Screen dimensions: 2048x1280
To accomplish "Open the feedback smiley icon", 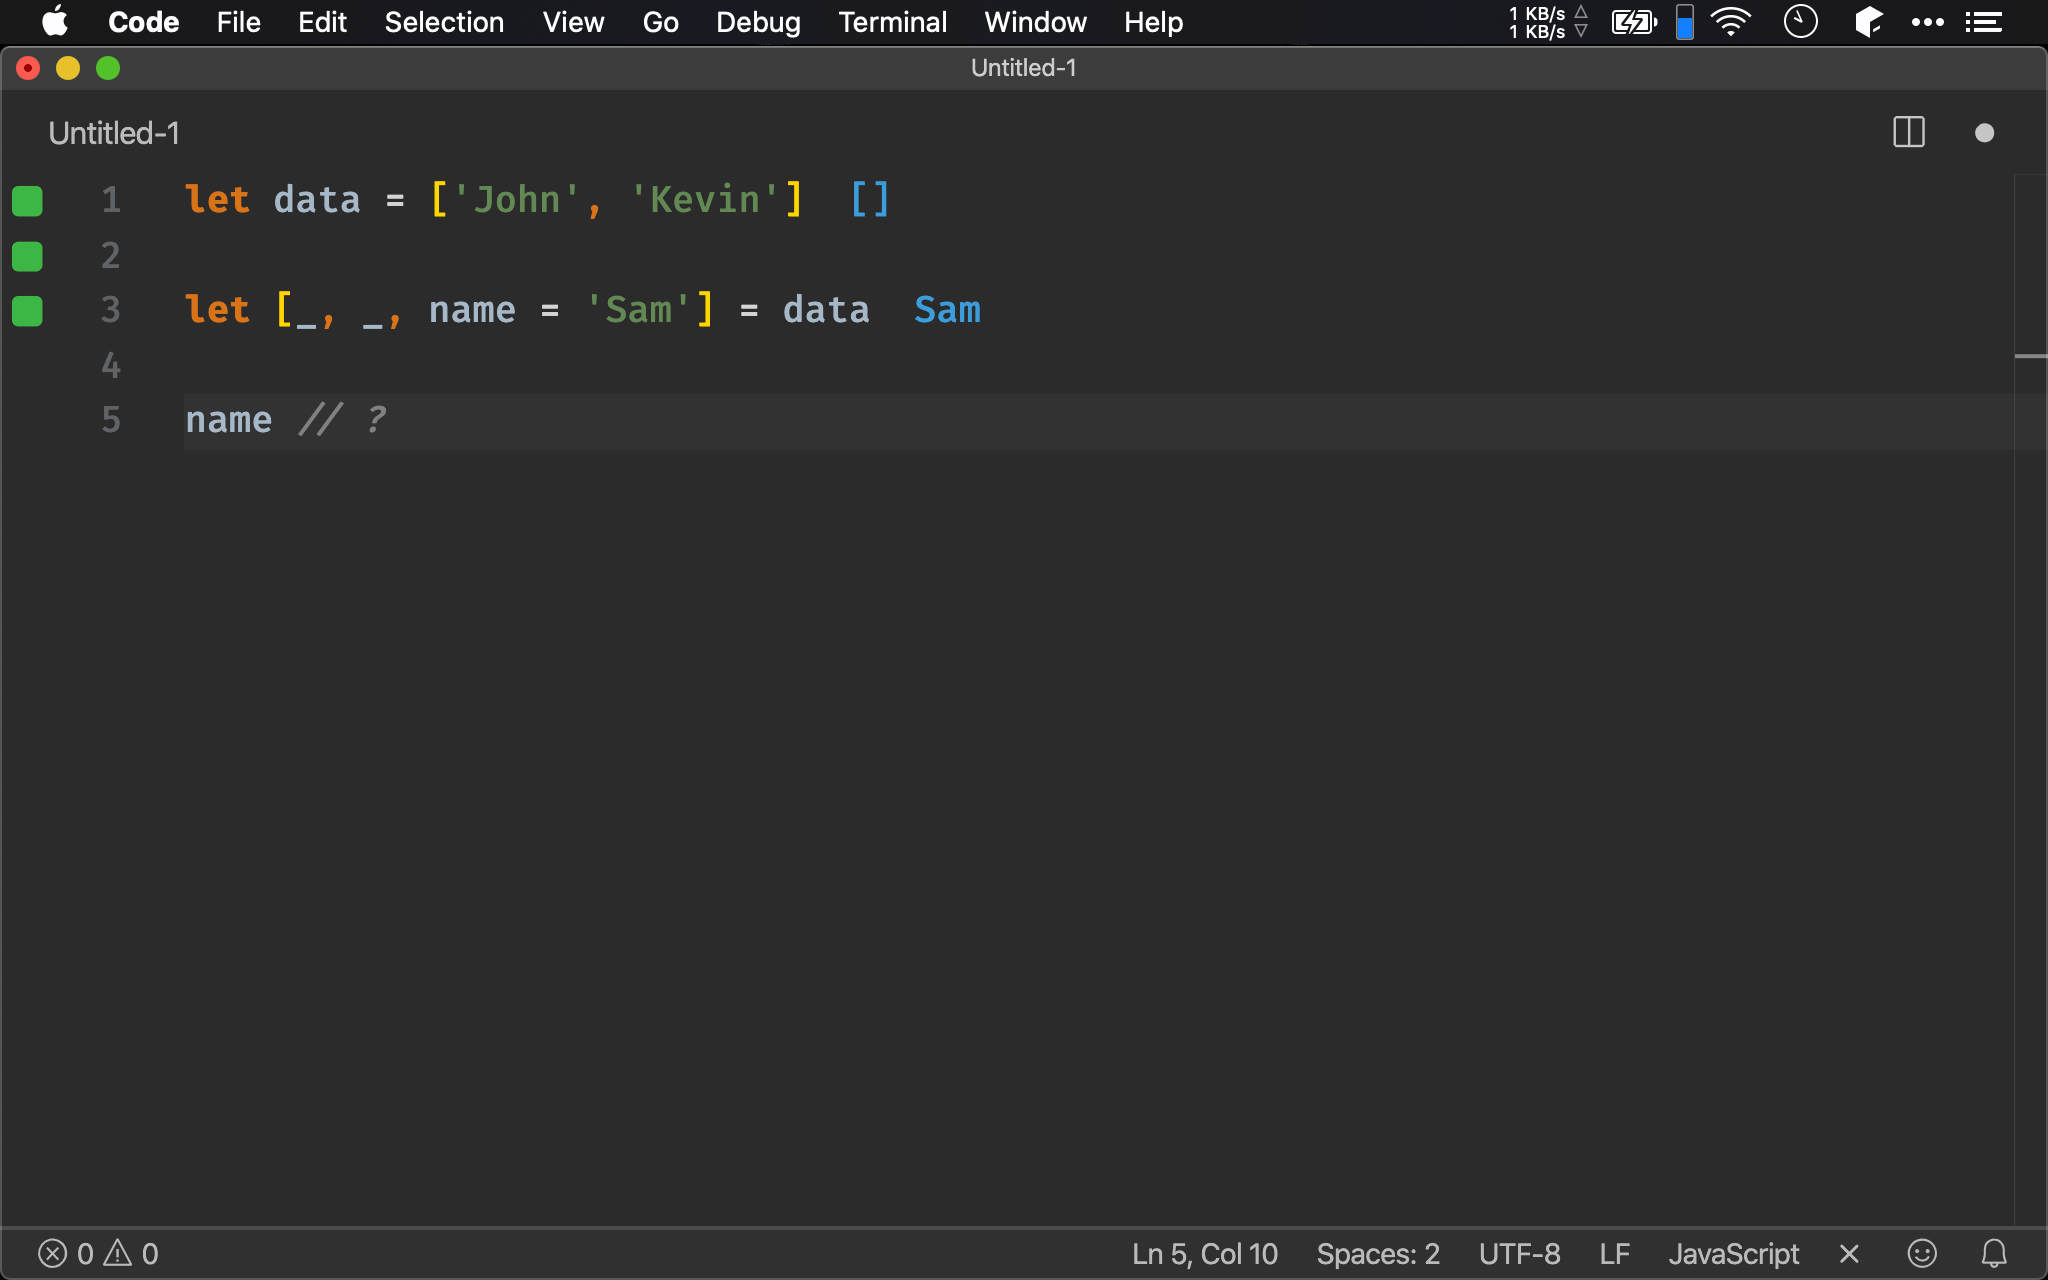I will pyautogui.click(x=1921, y=1253).
